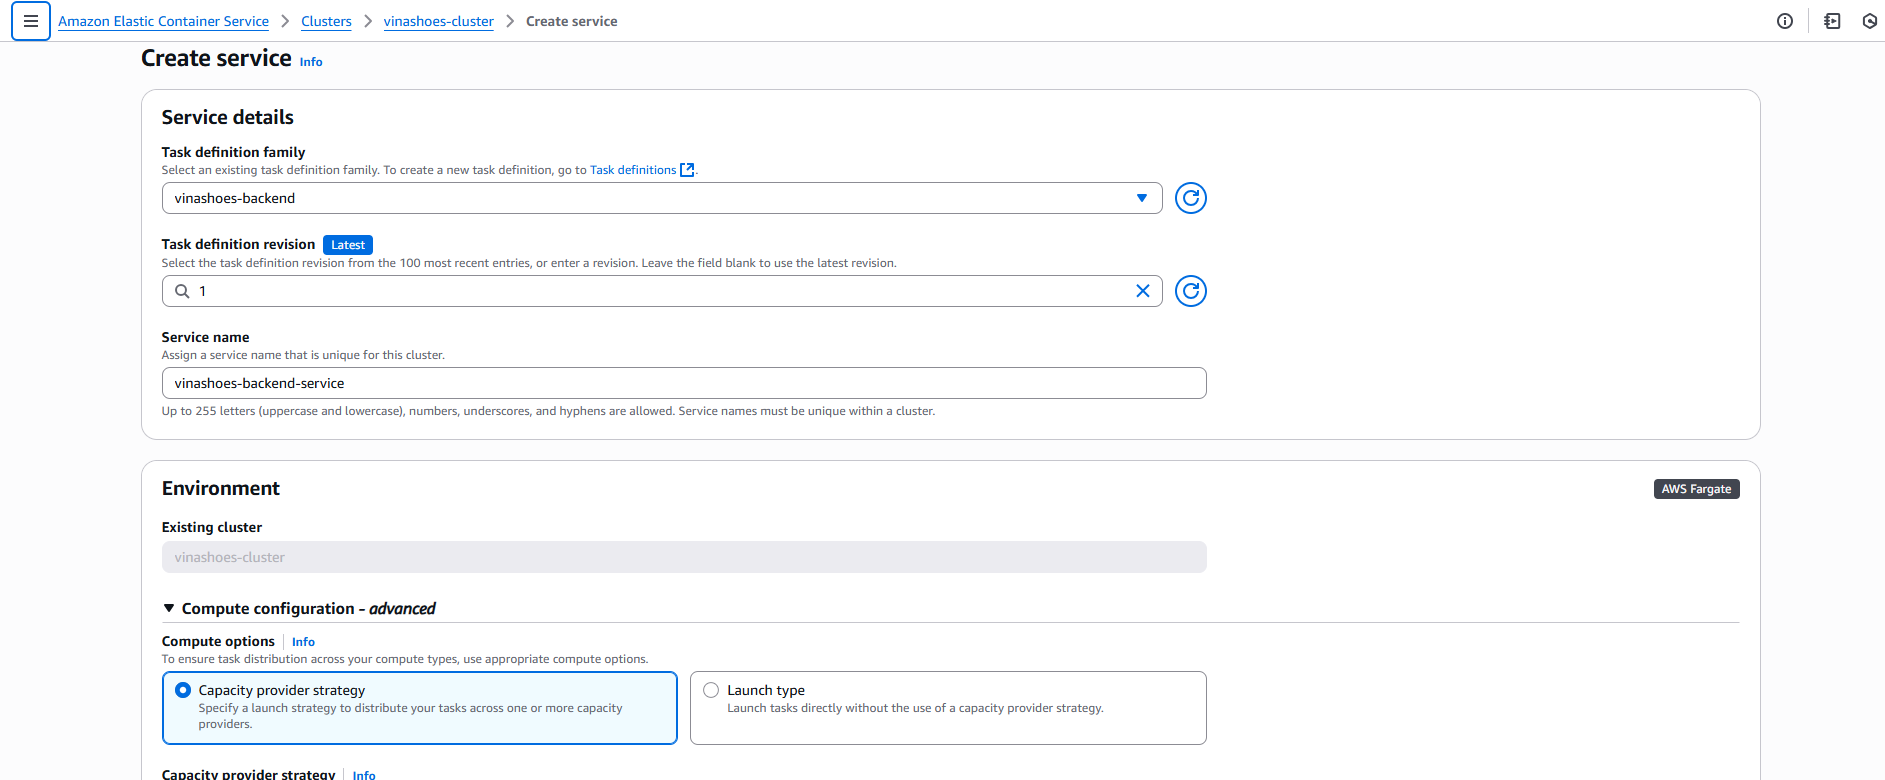
Task: Click the info circle icon in top bar
Action: point(1784,21)
